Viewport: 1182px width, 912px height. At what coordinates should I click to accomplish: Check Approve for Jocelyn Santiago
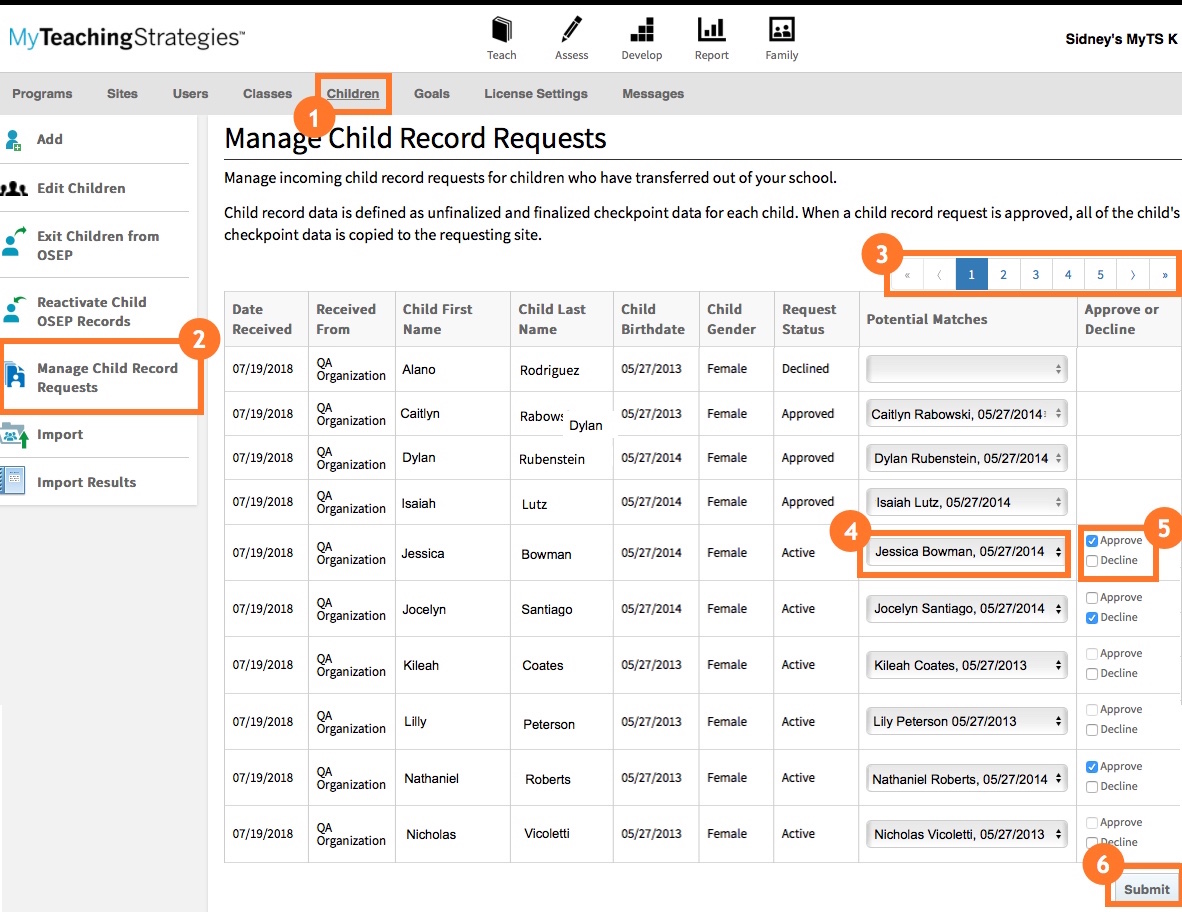tap(1092, 598)
